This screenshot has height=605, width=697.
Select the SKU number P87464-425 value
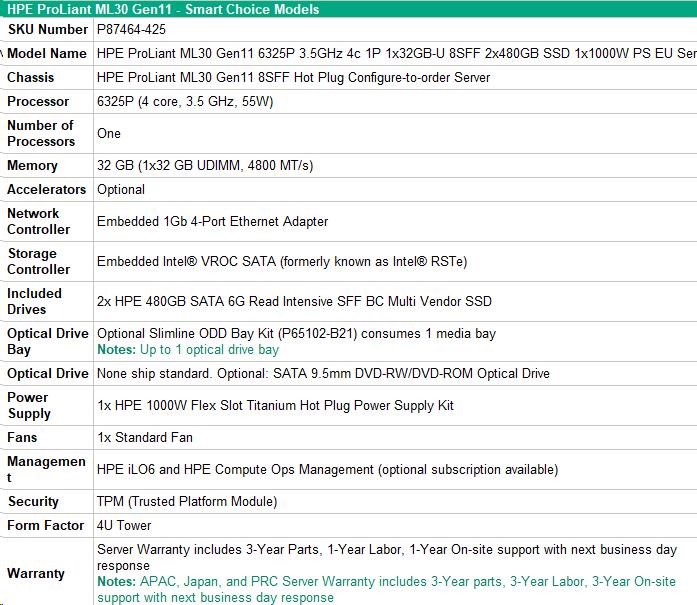[x=131, y=30]
